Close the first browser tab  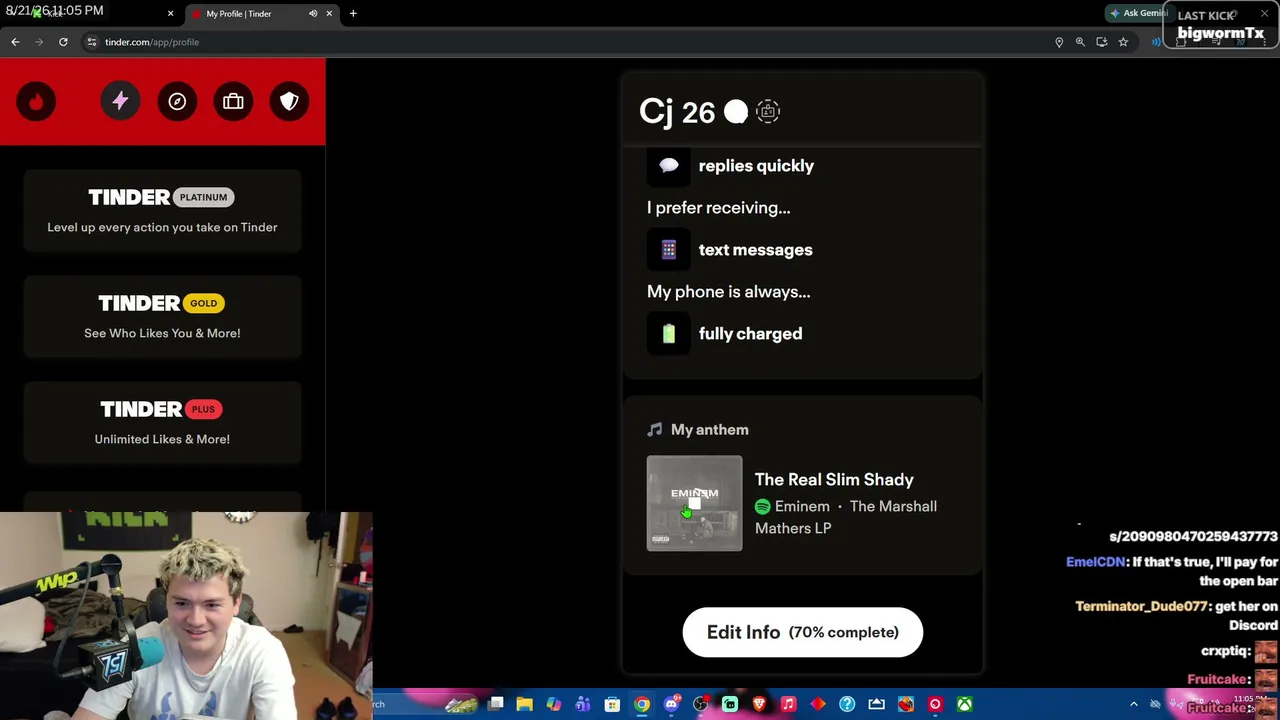(170, 14)
